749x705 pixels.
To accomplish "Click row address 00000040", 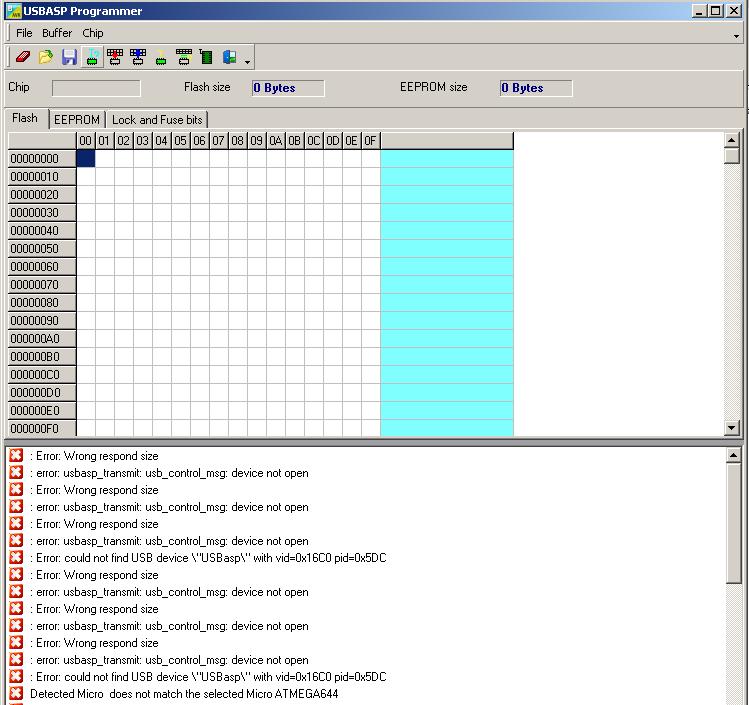I will pyautogui.click(x=42, y=231).
